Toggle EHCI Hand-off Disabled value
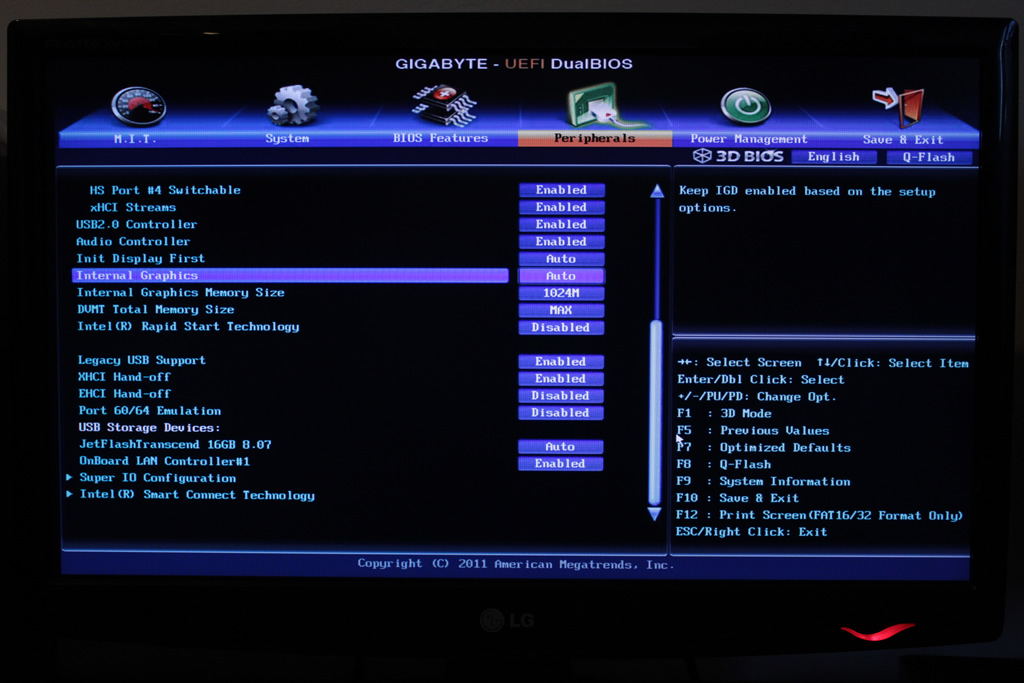Image resolution: width=1024 pixels, height=683 pixels. point(561,396)
